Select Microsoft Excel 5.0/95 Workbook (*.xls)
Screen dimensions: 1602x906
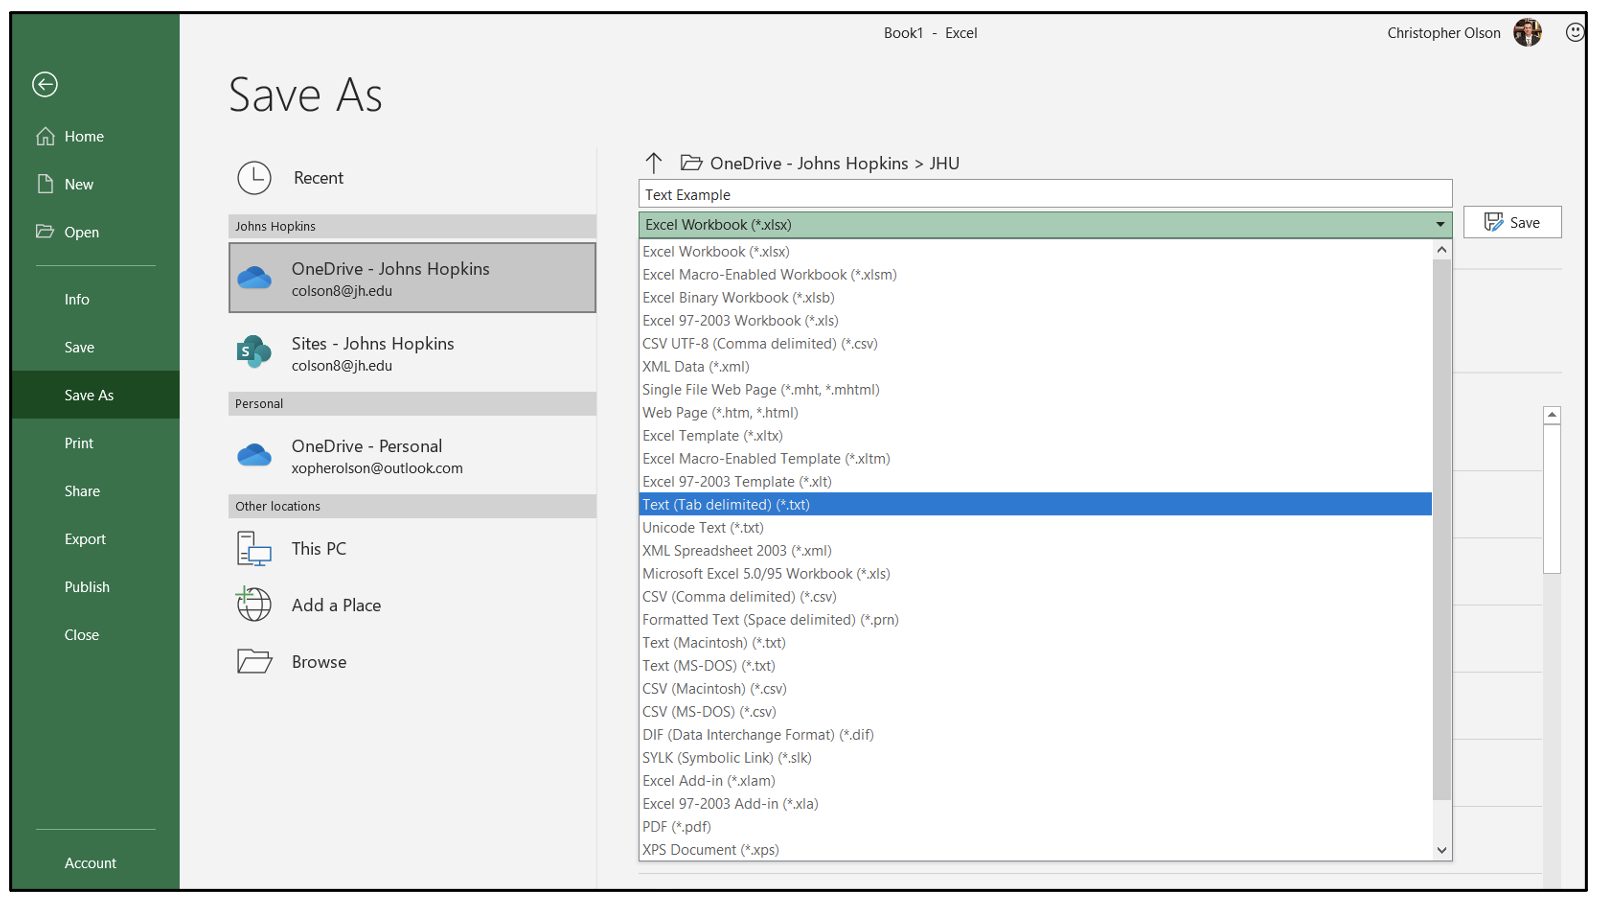click(x=1035, y=573)
